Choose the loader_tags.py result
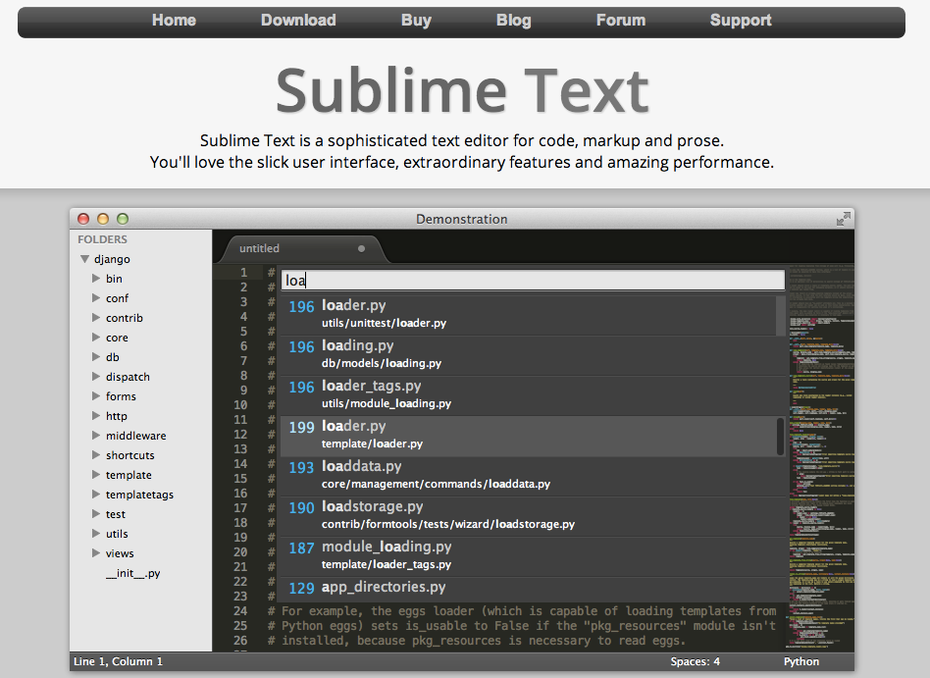Screen dimensions: 930x678 pos(532,396)
